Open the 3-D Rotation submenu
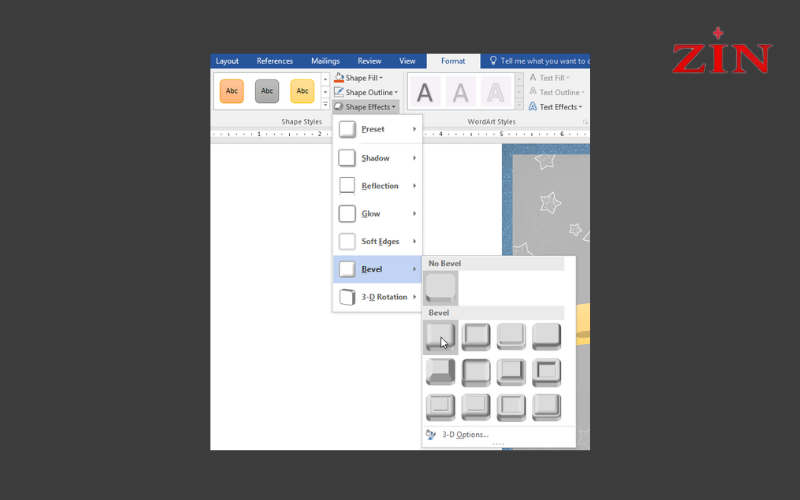The height and width of the screenshot is (500, 800). pyautogui.click(x=378, y=297)
